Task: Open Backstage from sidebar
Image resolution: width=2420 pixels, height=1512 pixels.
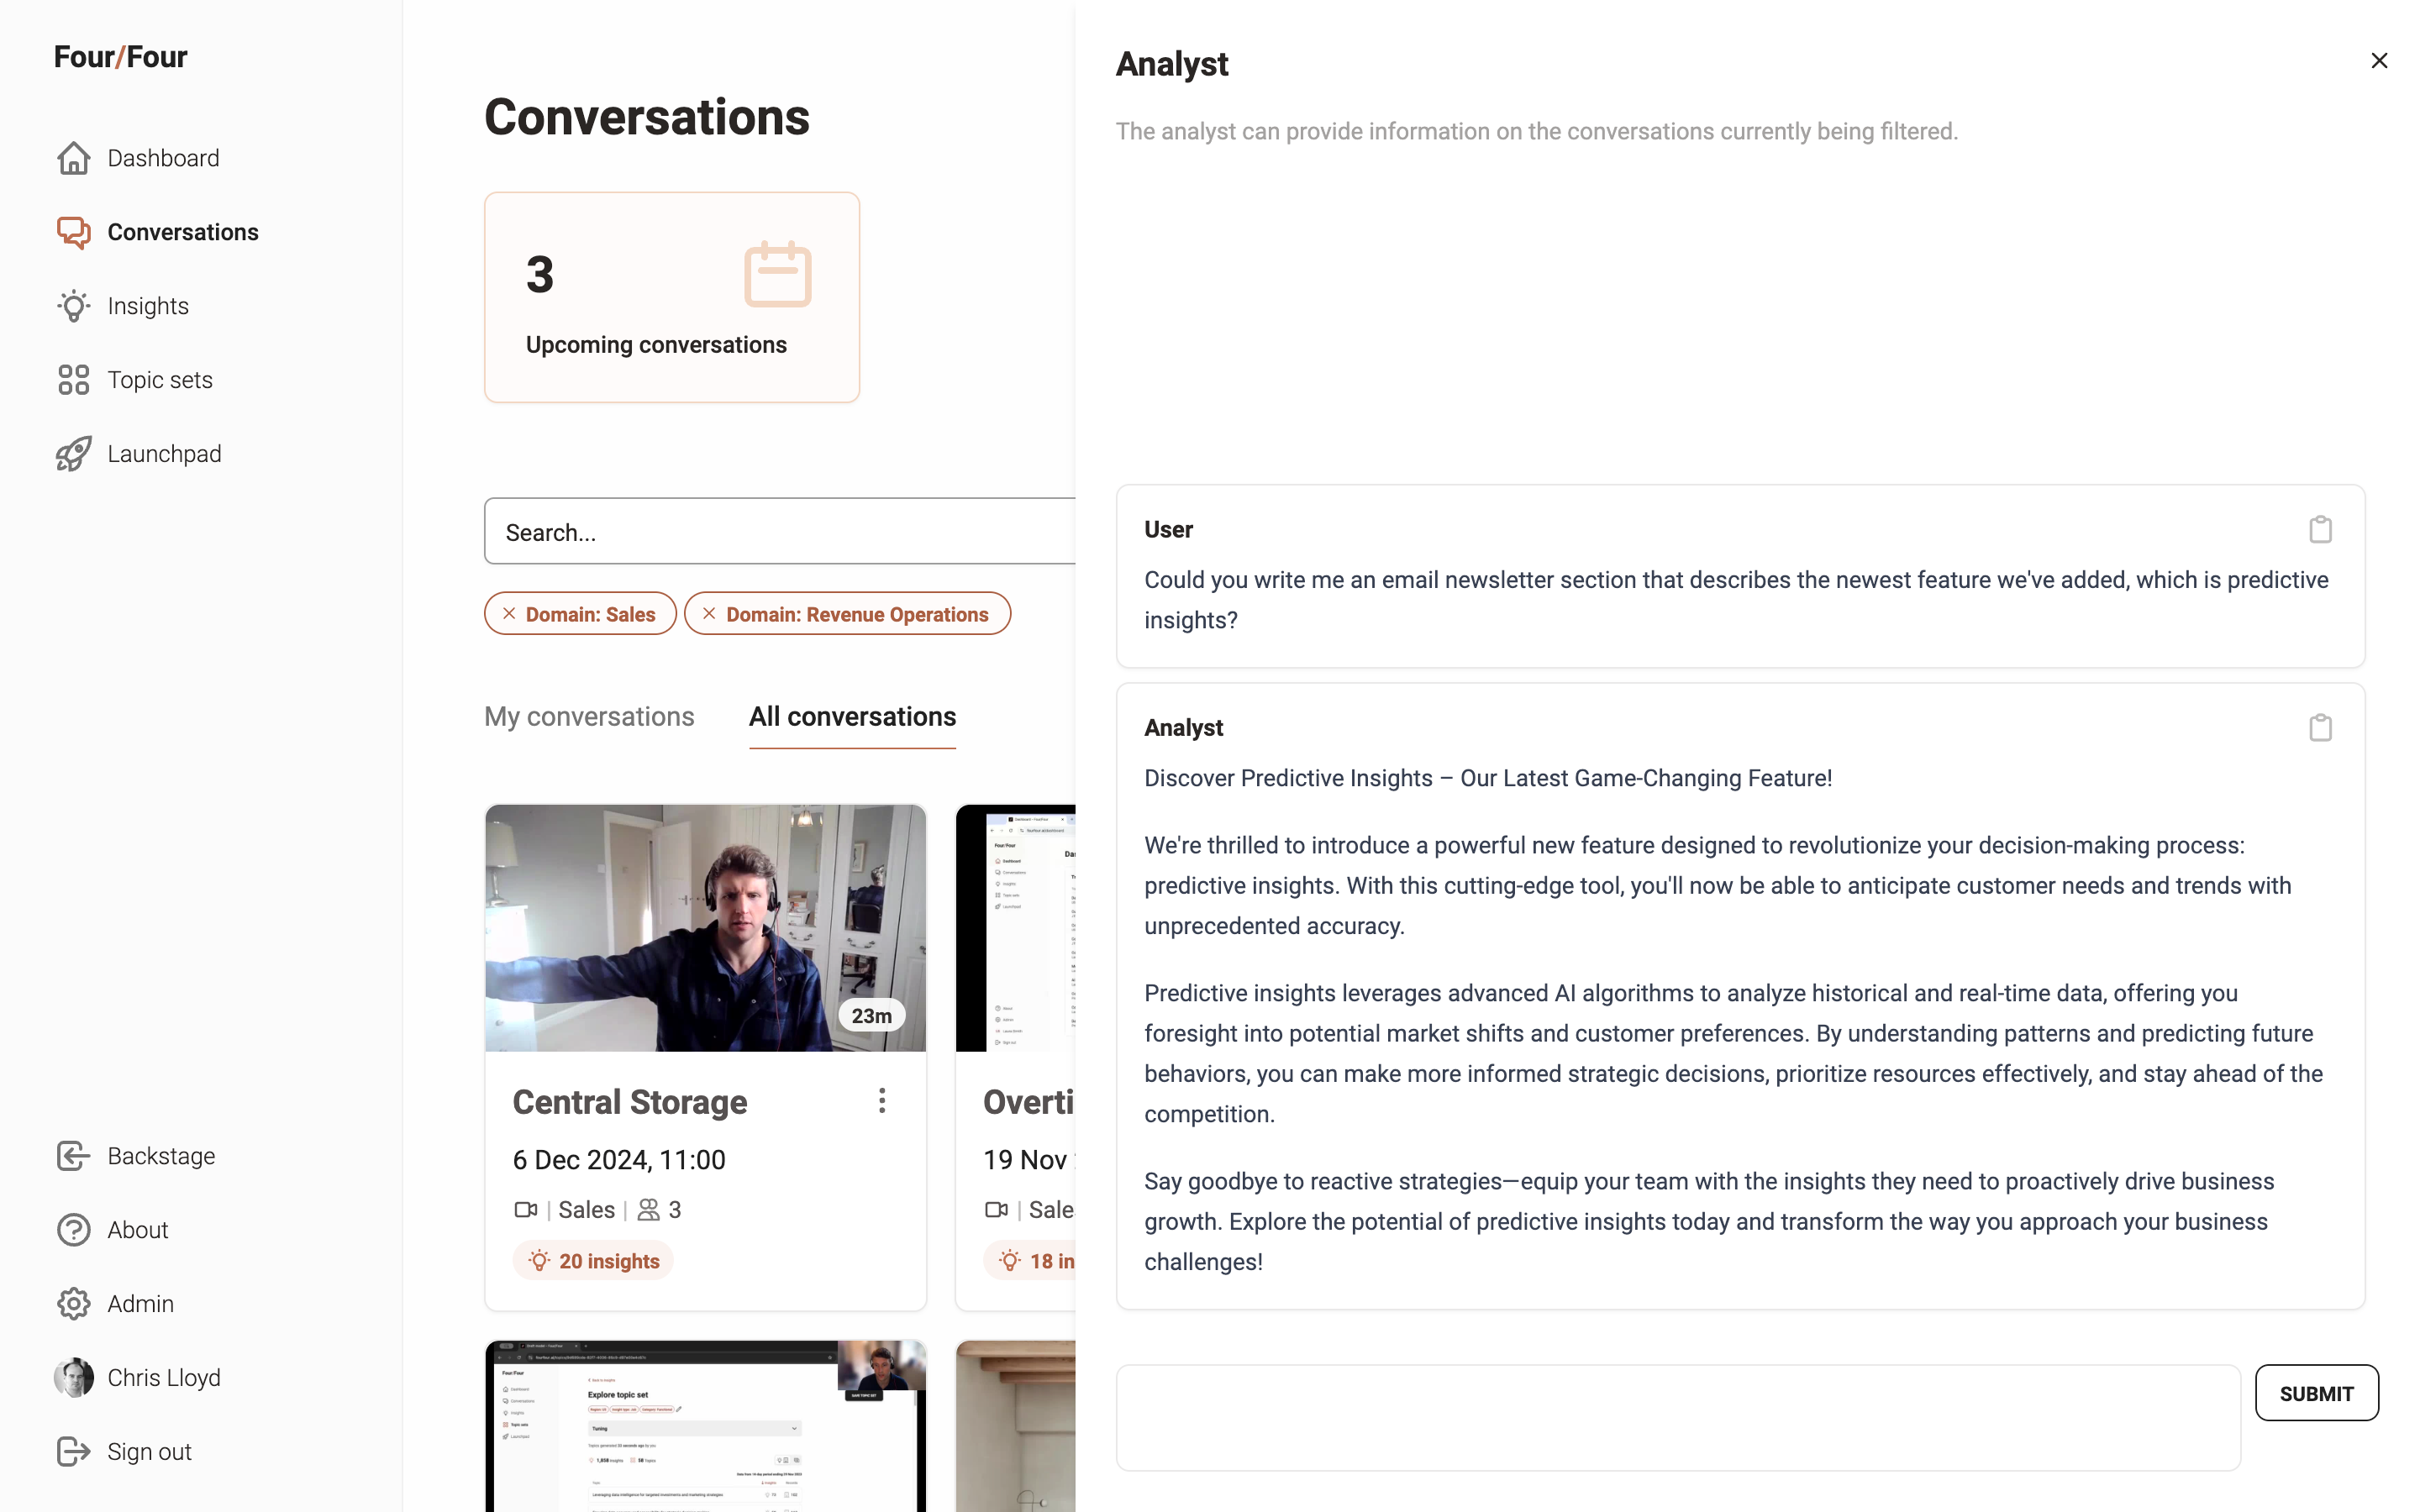Action: coord(161,1156)
